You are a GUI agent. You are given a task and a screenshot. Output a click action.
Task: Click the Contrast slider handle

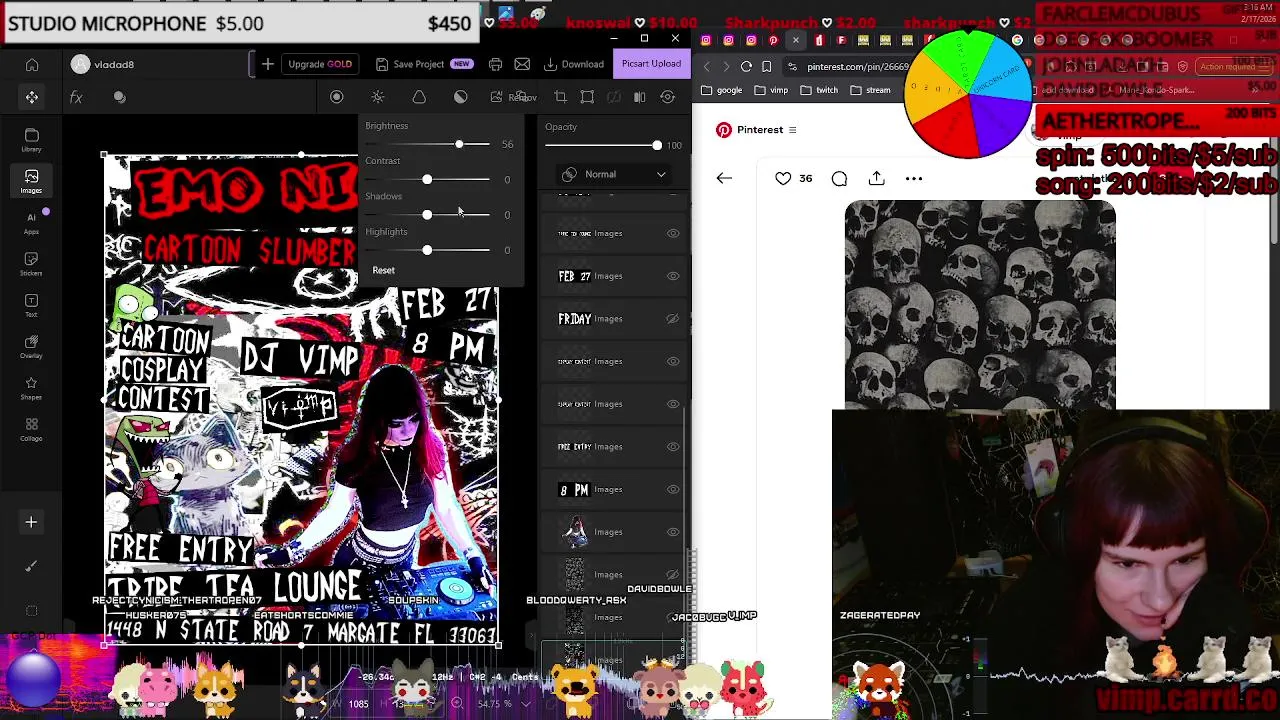pos(427,180)
